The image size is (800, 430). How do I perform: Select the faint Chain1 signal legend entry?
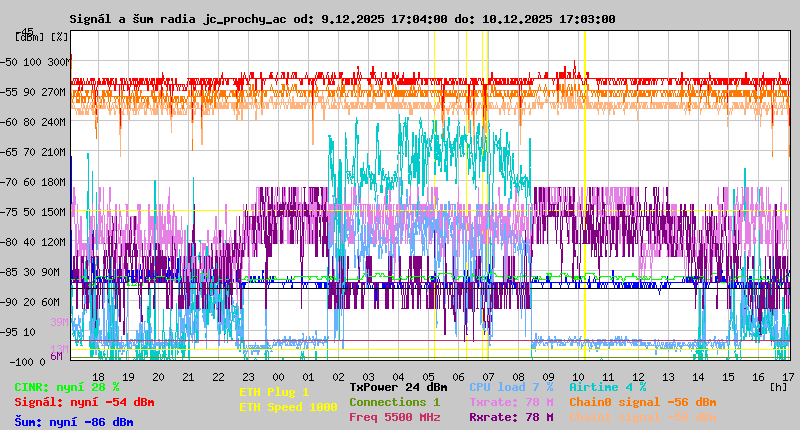pos(643,416)
